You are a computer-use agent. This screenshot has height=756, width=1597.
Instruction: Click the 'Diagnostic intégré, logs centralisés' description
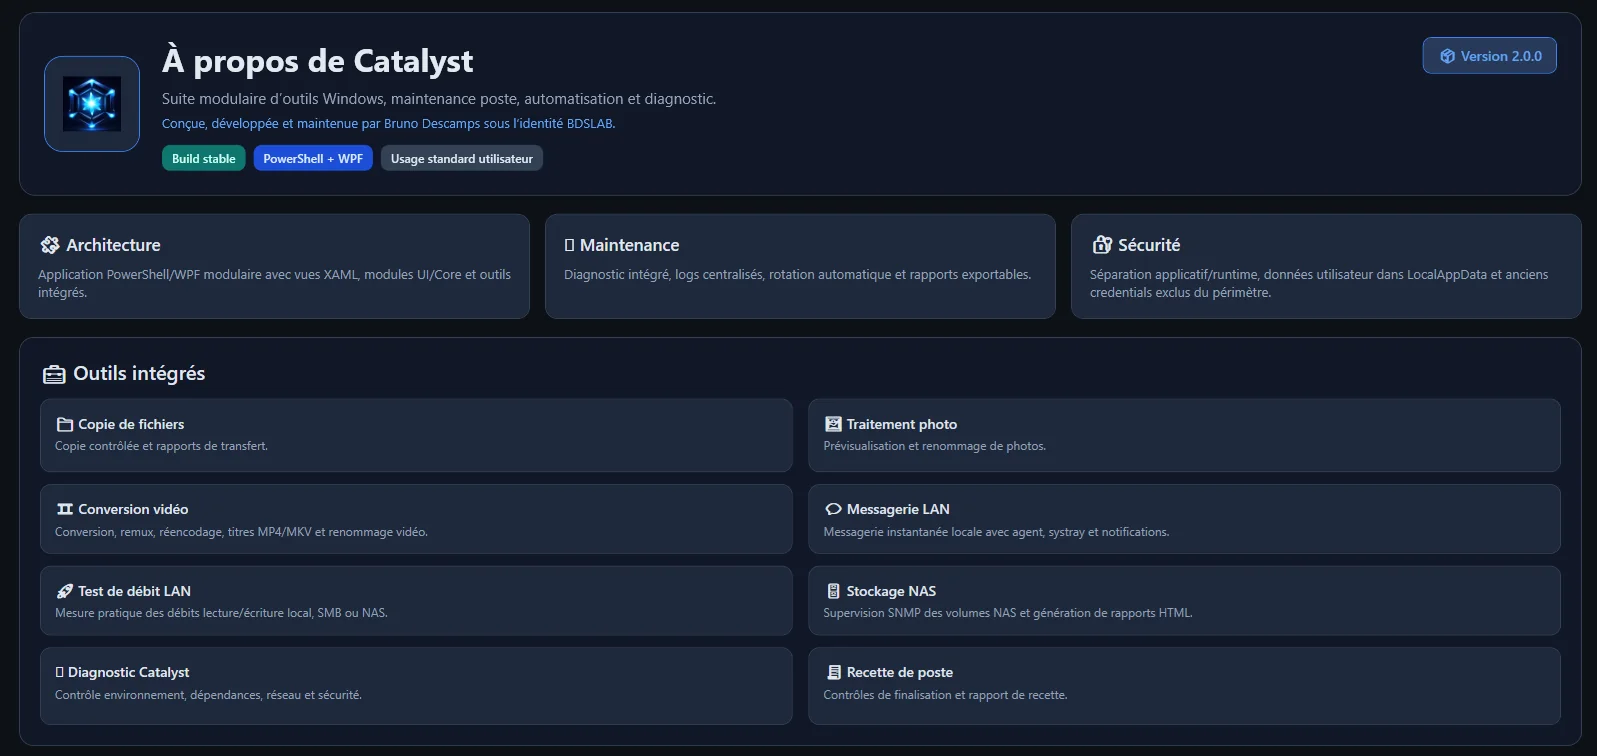coord(798,274)
